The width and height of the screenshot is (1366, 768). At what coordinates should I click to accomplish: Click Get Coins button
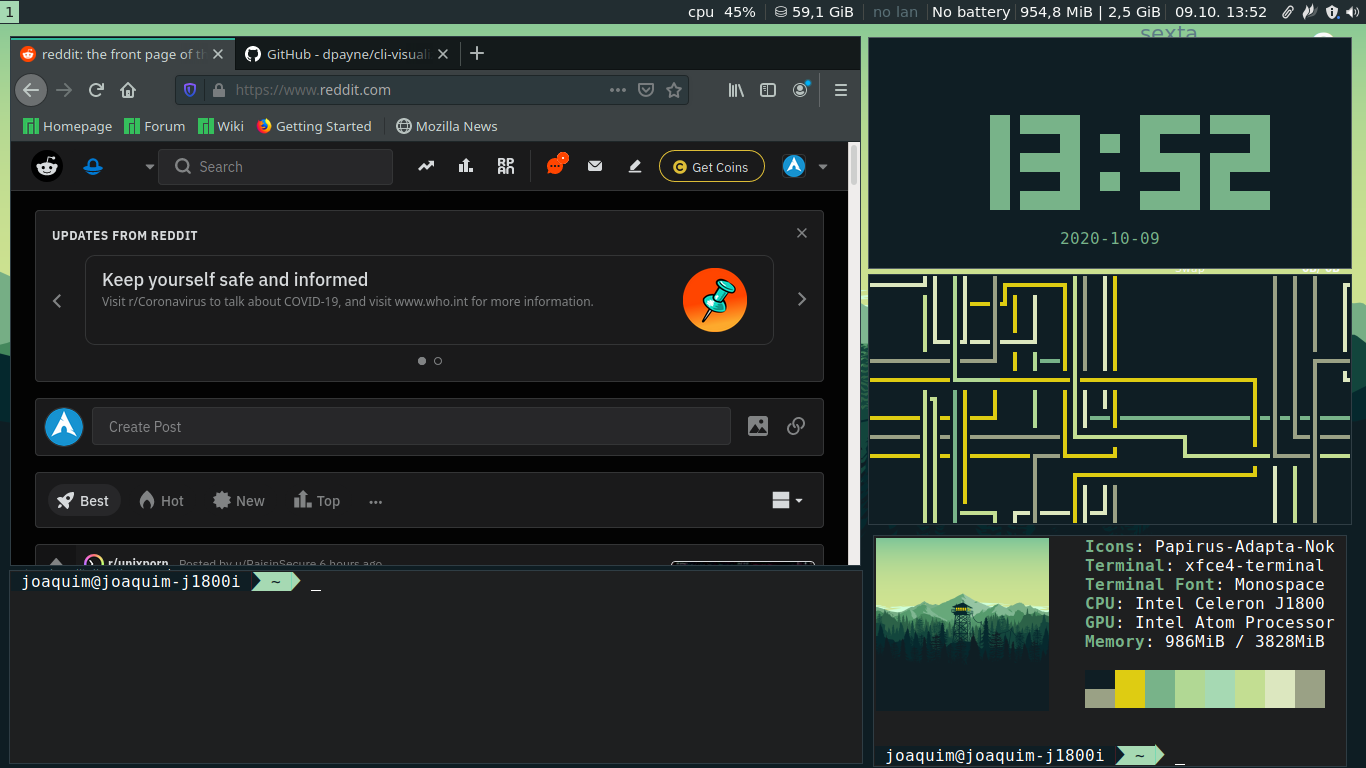coord(712,167)
